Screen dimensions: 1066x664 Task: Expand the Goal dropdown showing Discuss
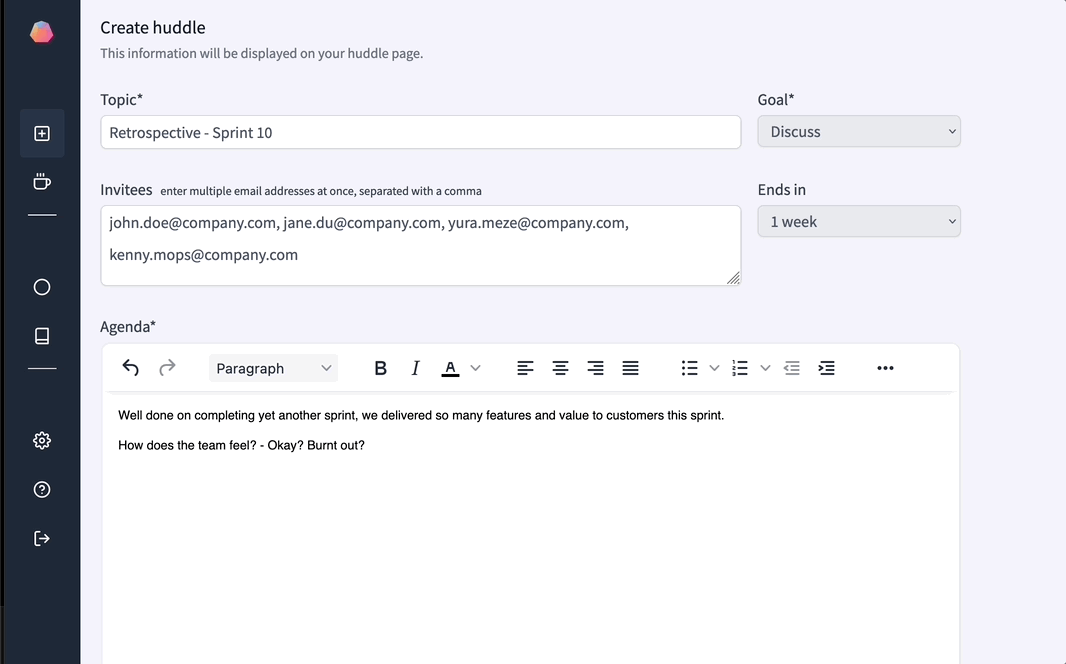859,132
